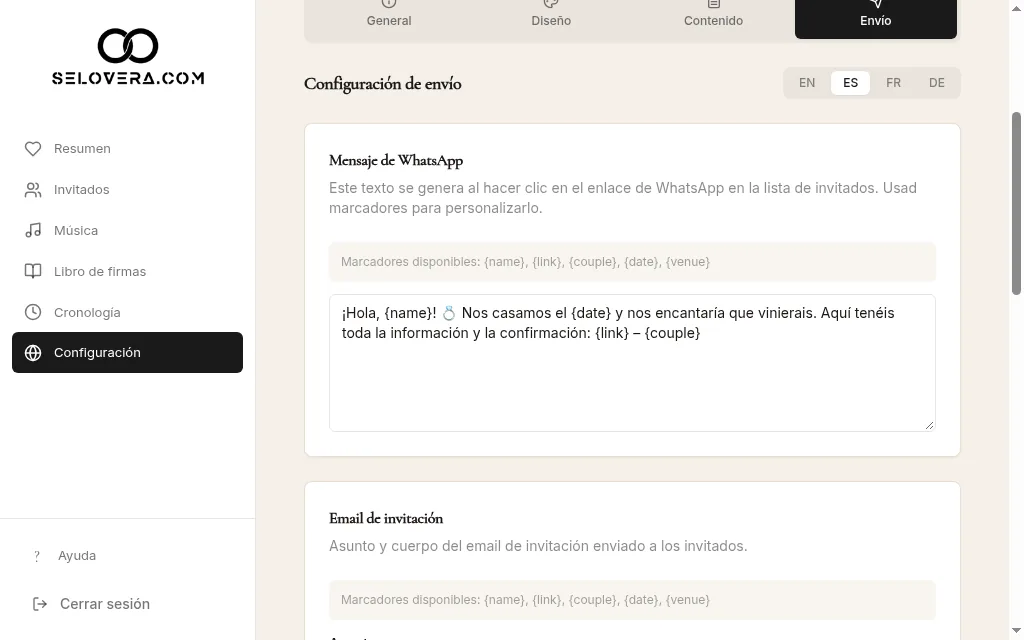The height and width of the screenshot is (640, 1024).
Task: Click the people icon next to Invitados
Action: [33, 190]
